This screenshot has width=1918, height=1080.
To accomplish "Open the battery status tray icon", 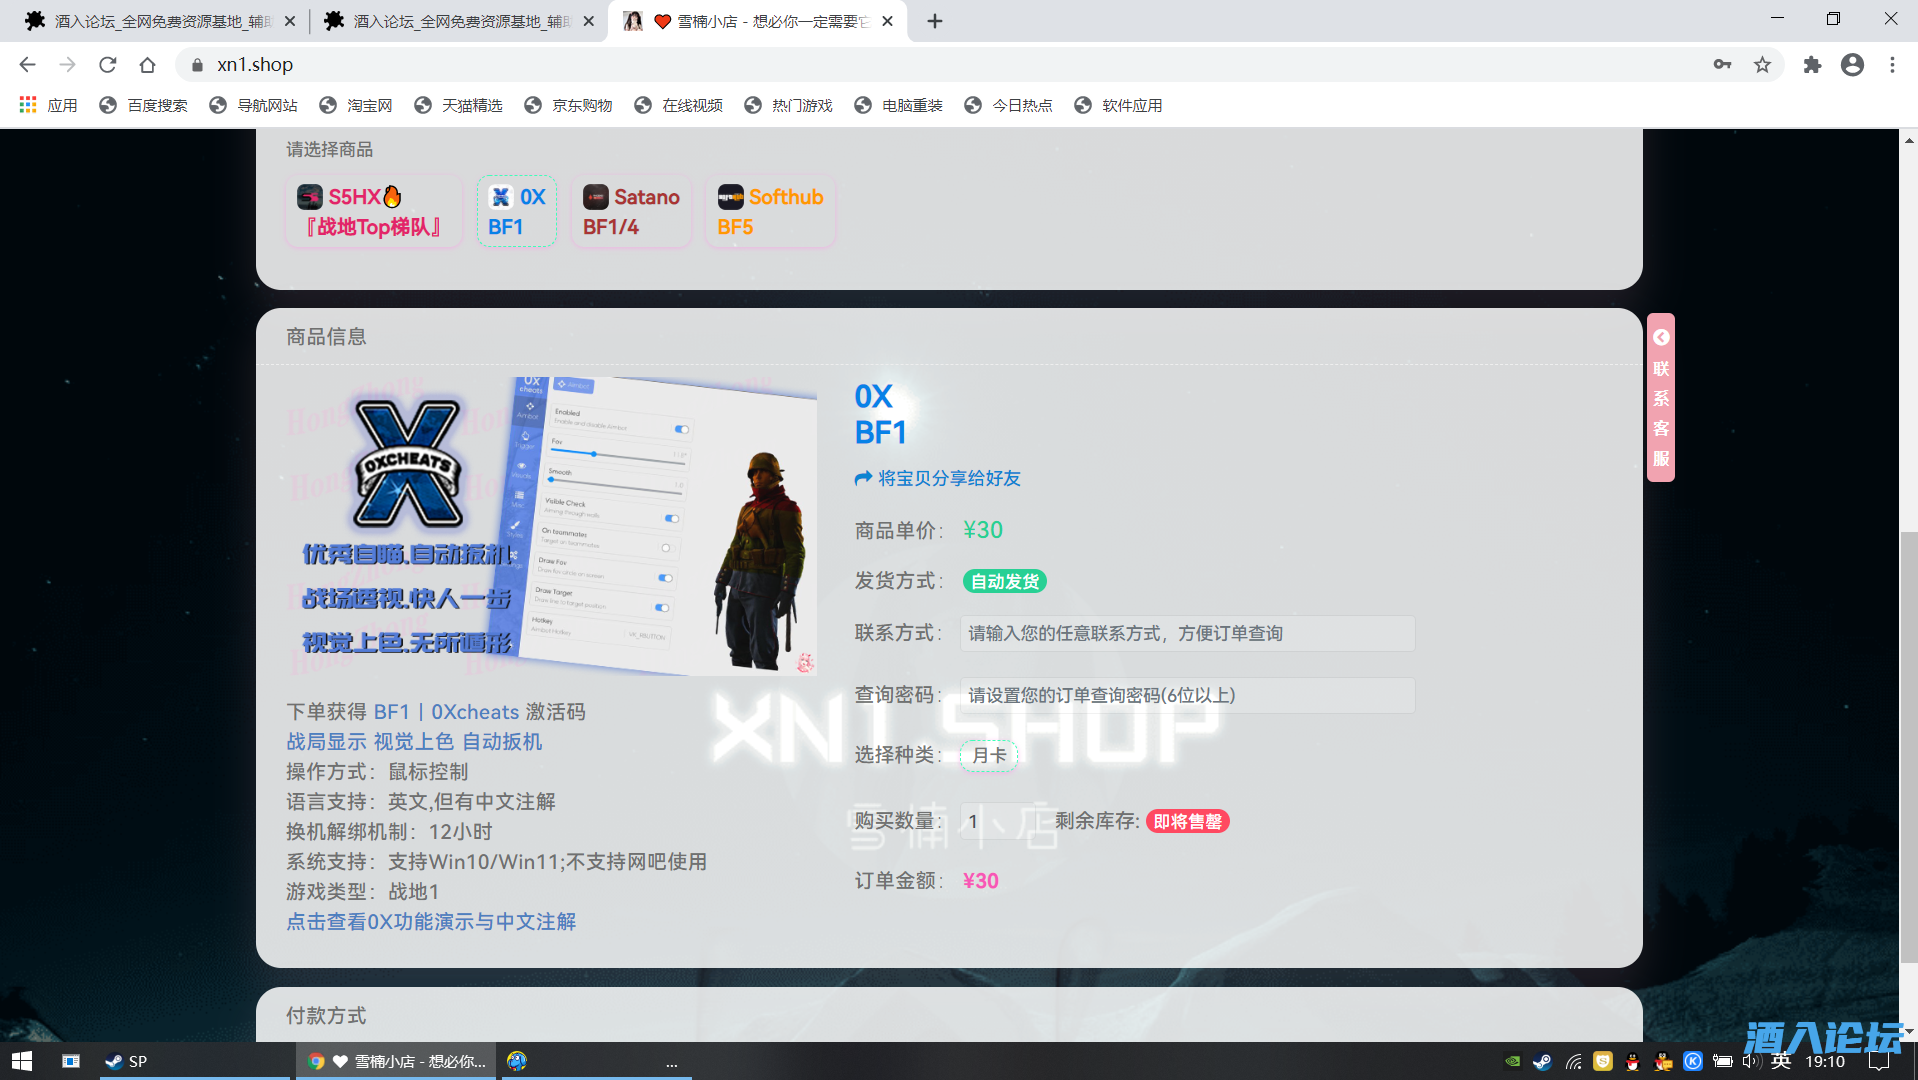I will (x=1723, y=1062).
